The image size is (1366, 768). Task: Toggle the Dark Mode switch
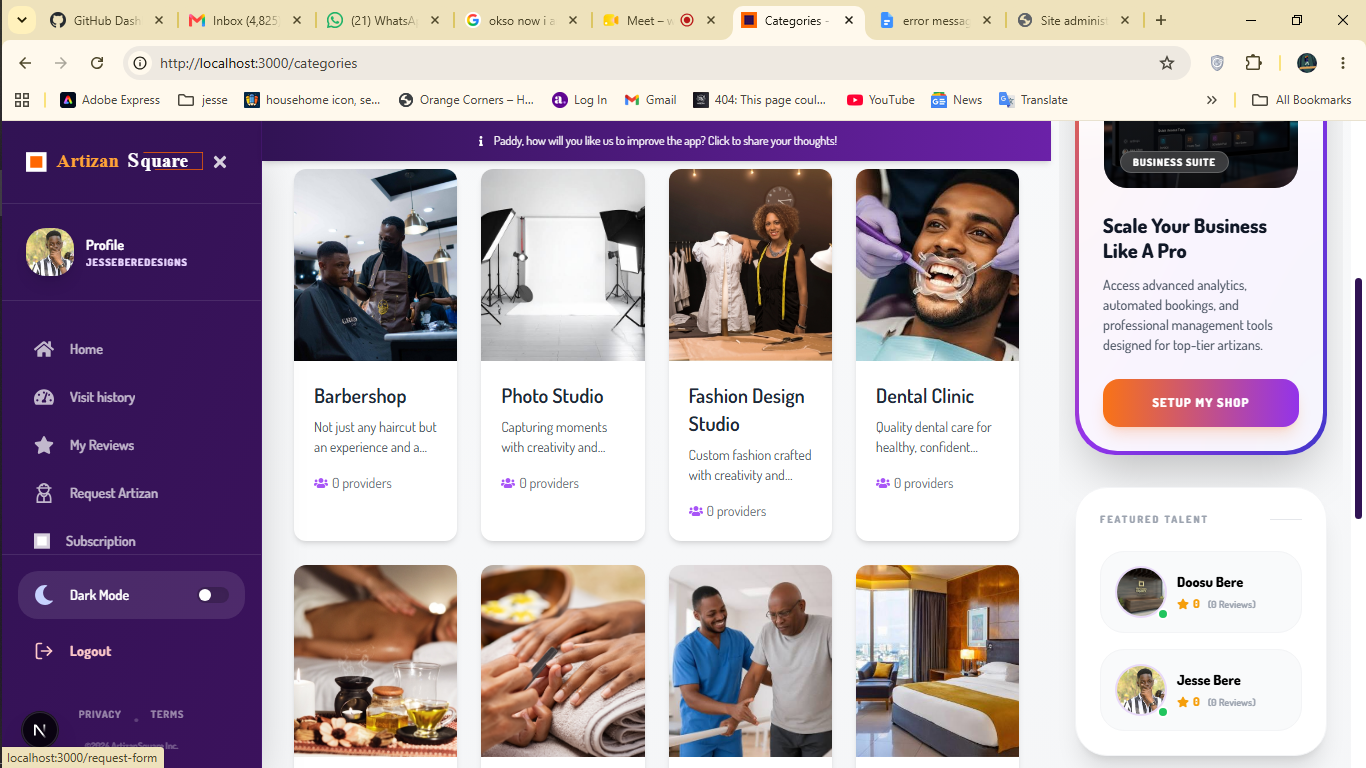coord(212,595)
